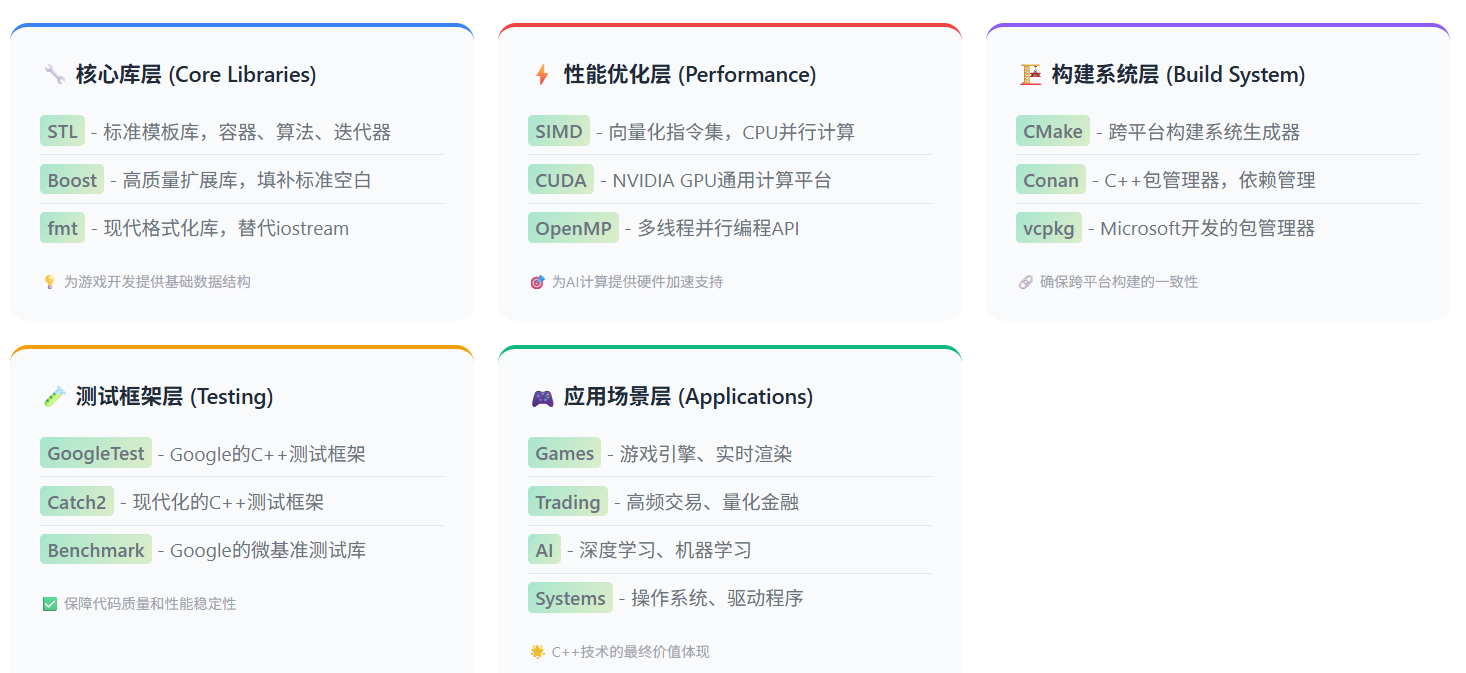Click the 性能优化层 (Performance) heading
This screenshot has width=1466, height=673.
[x=690, y=75]
